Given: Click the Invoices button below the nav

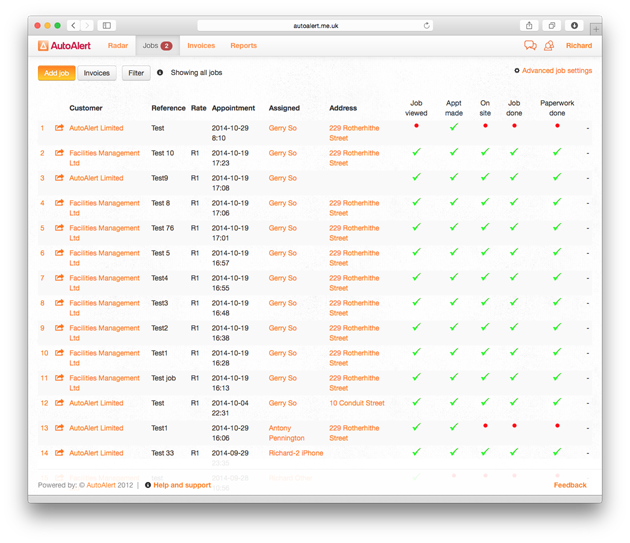Looking at the screenshot, I should (x=96, y=73).
